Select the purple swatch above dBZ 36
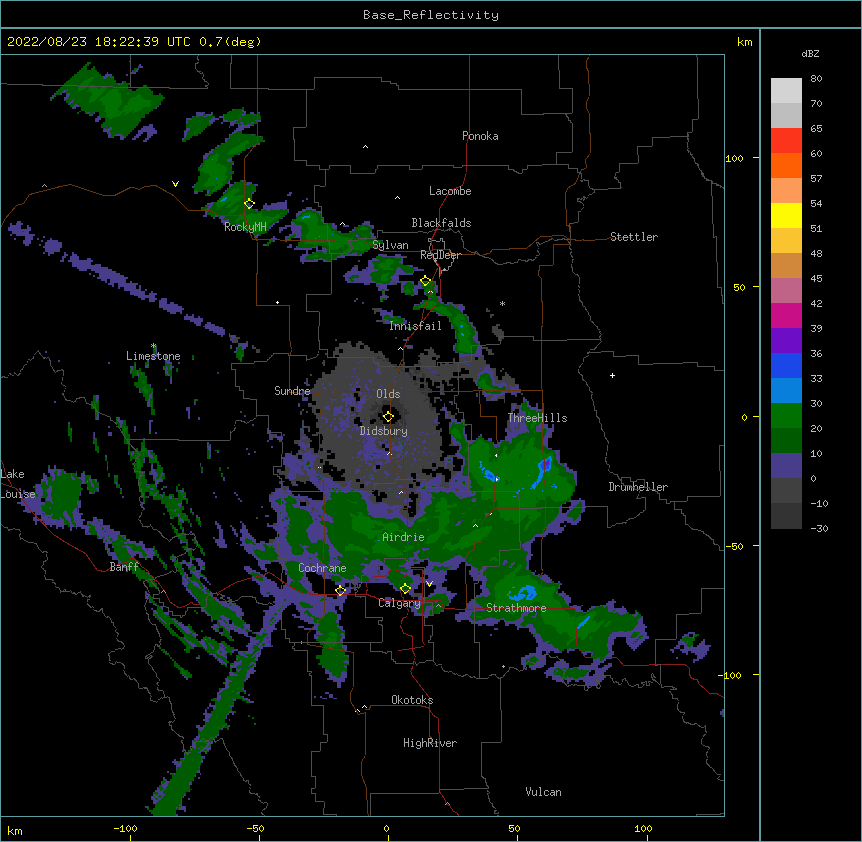Screen dimensions: 862x842 (786, 341)
